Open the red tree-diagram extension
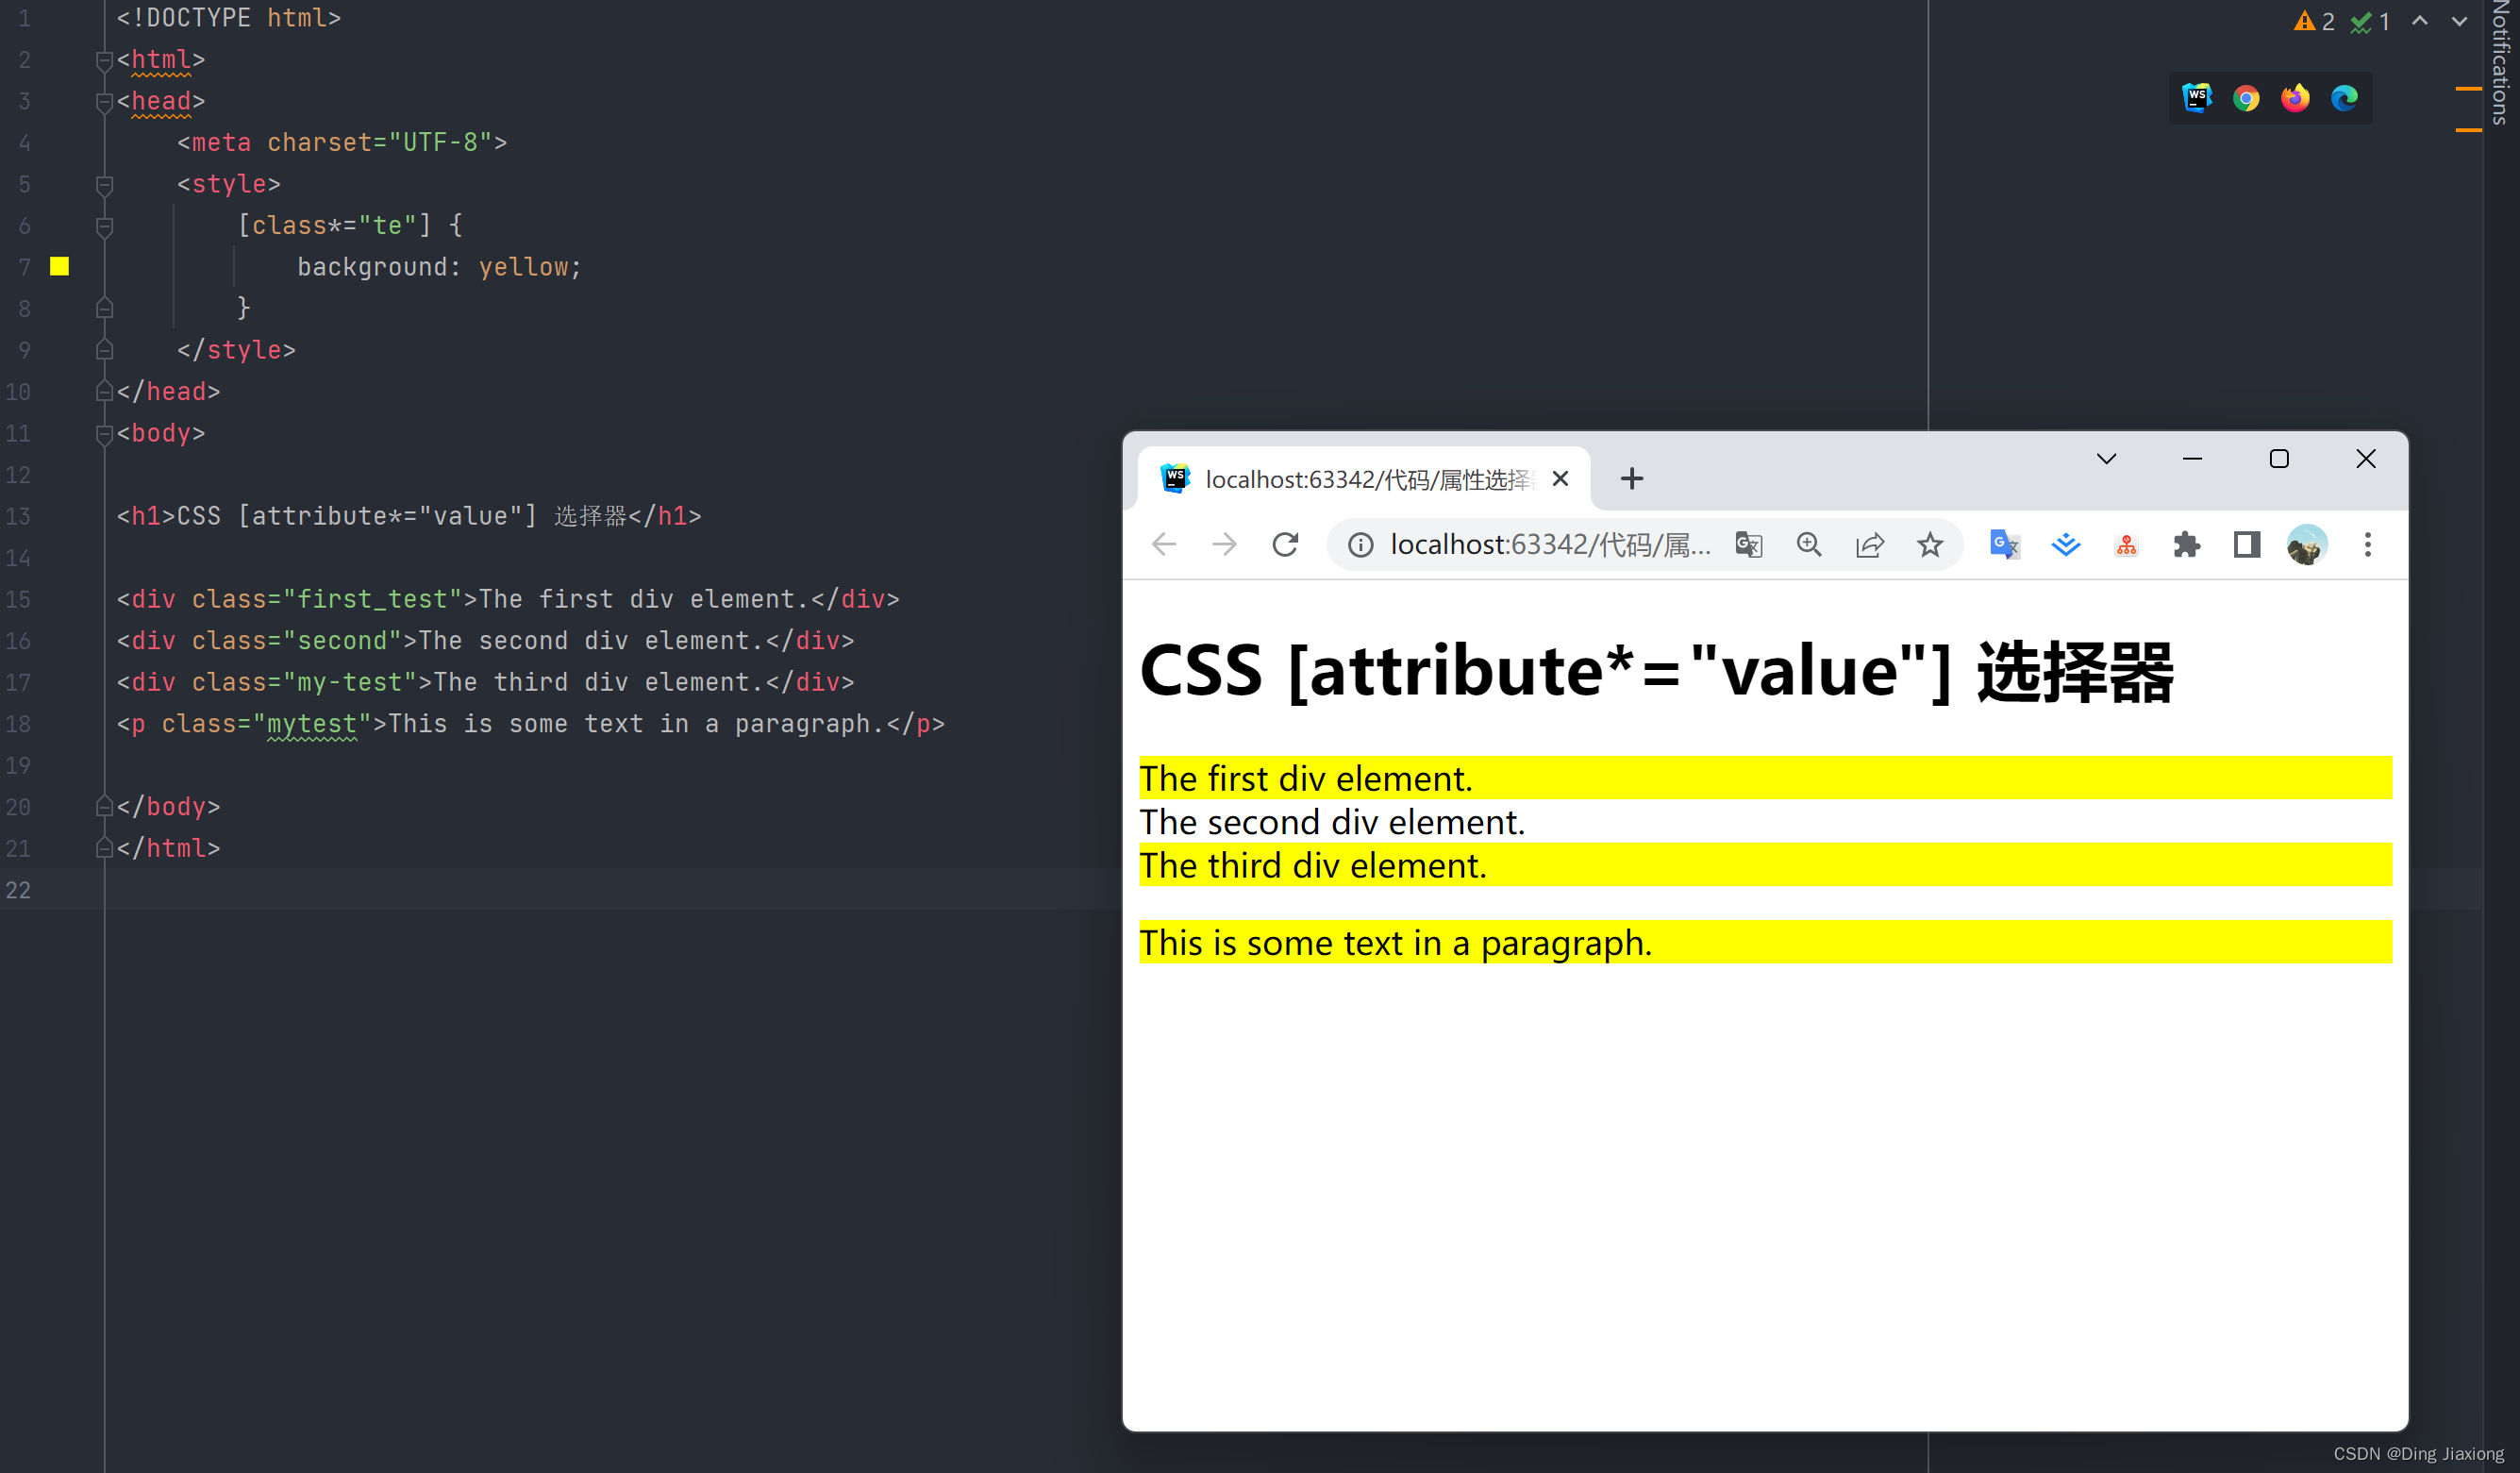 2126,545
